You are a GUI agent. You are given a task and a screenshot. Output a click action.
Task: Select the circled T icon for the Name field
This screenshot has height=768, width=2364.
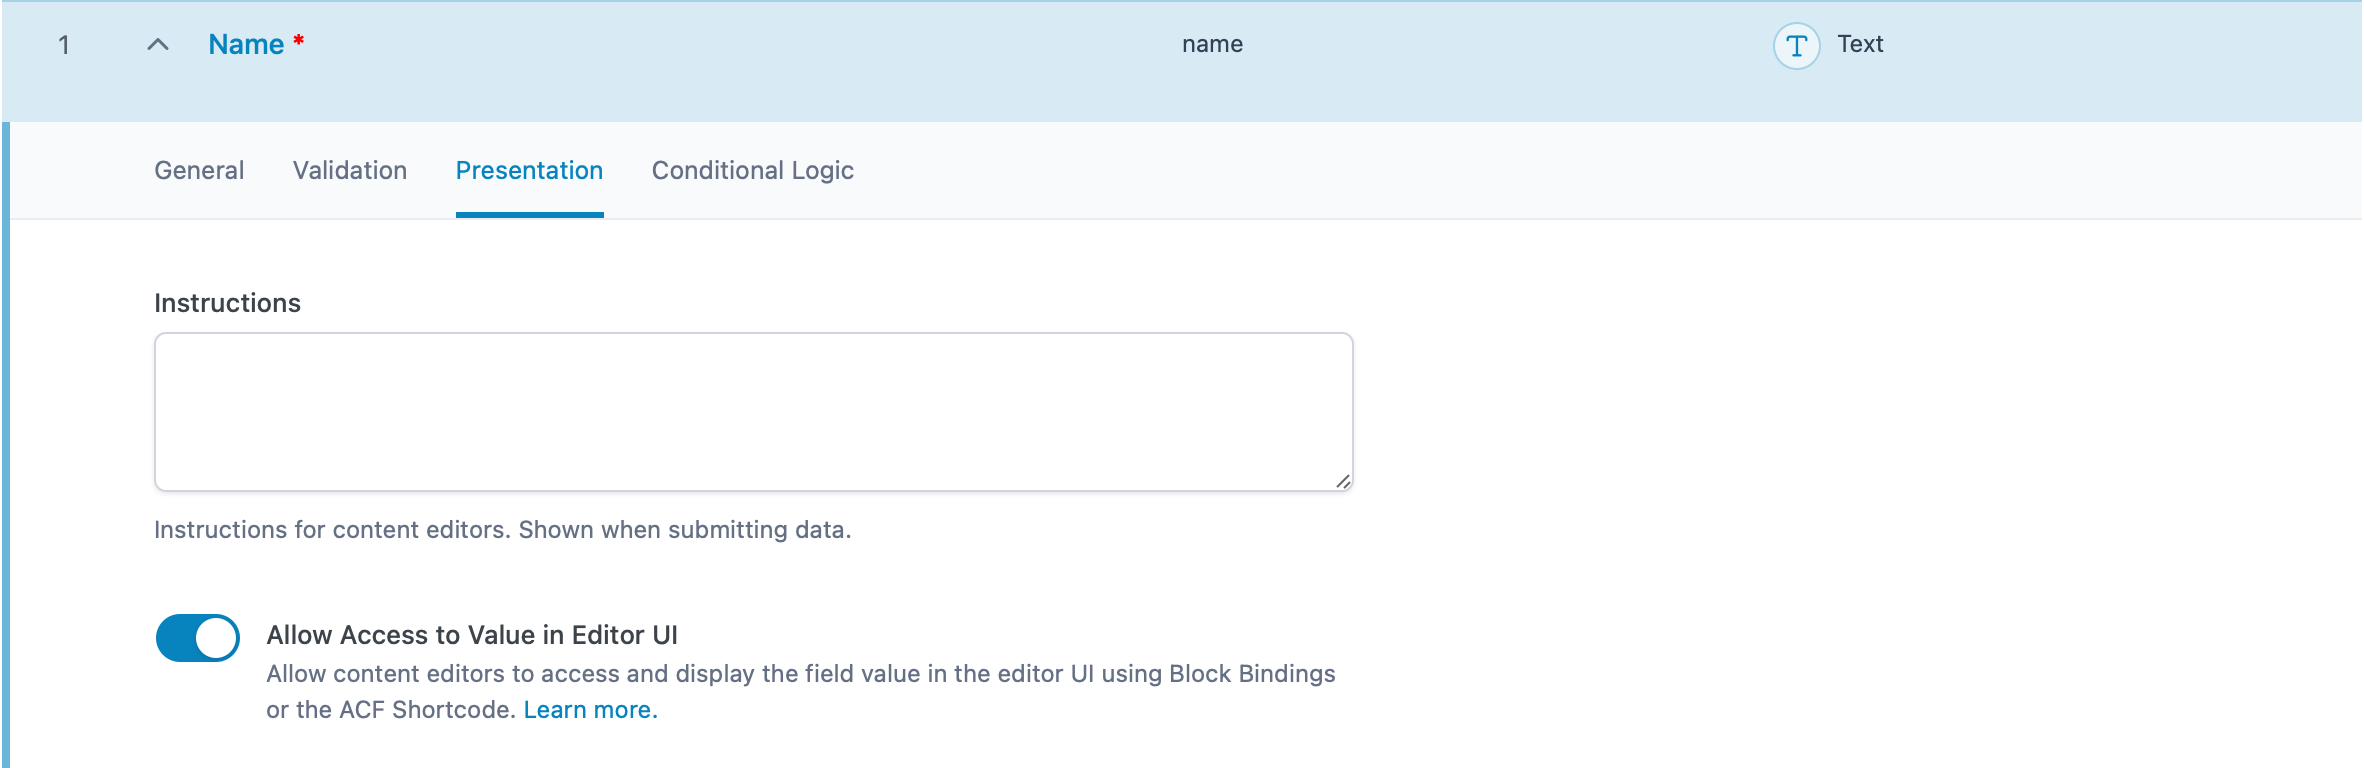click(1796, 44)
